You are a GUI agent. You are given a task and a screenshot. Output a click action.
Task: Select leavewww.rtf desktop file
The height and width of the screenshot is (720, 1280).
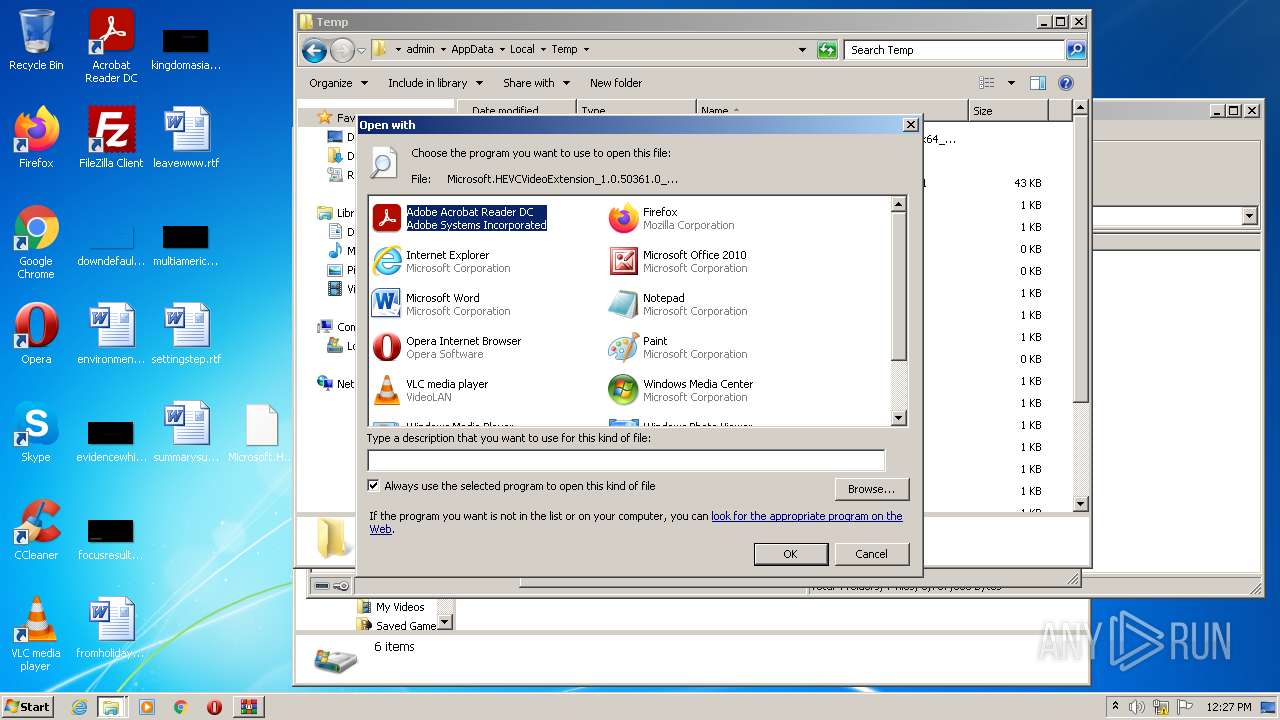pyautogui.click(x=186, y=137)
